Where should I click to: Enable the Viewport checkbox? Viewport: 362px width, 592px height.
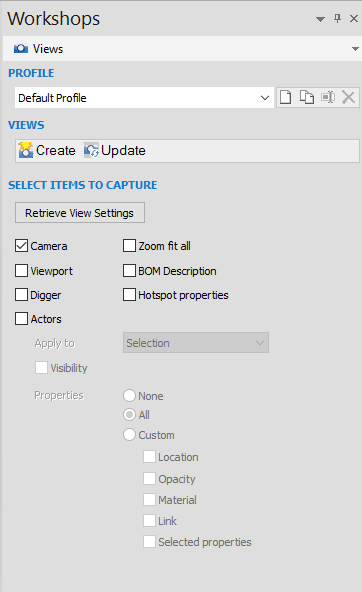(22, 271)
